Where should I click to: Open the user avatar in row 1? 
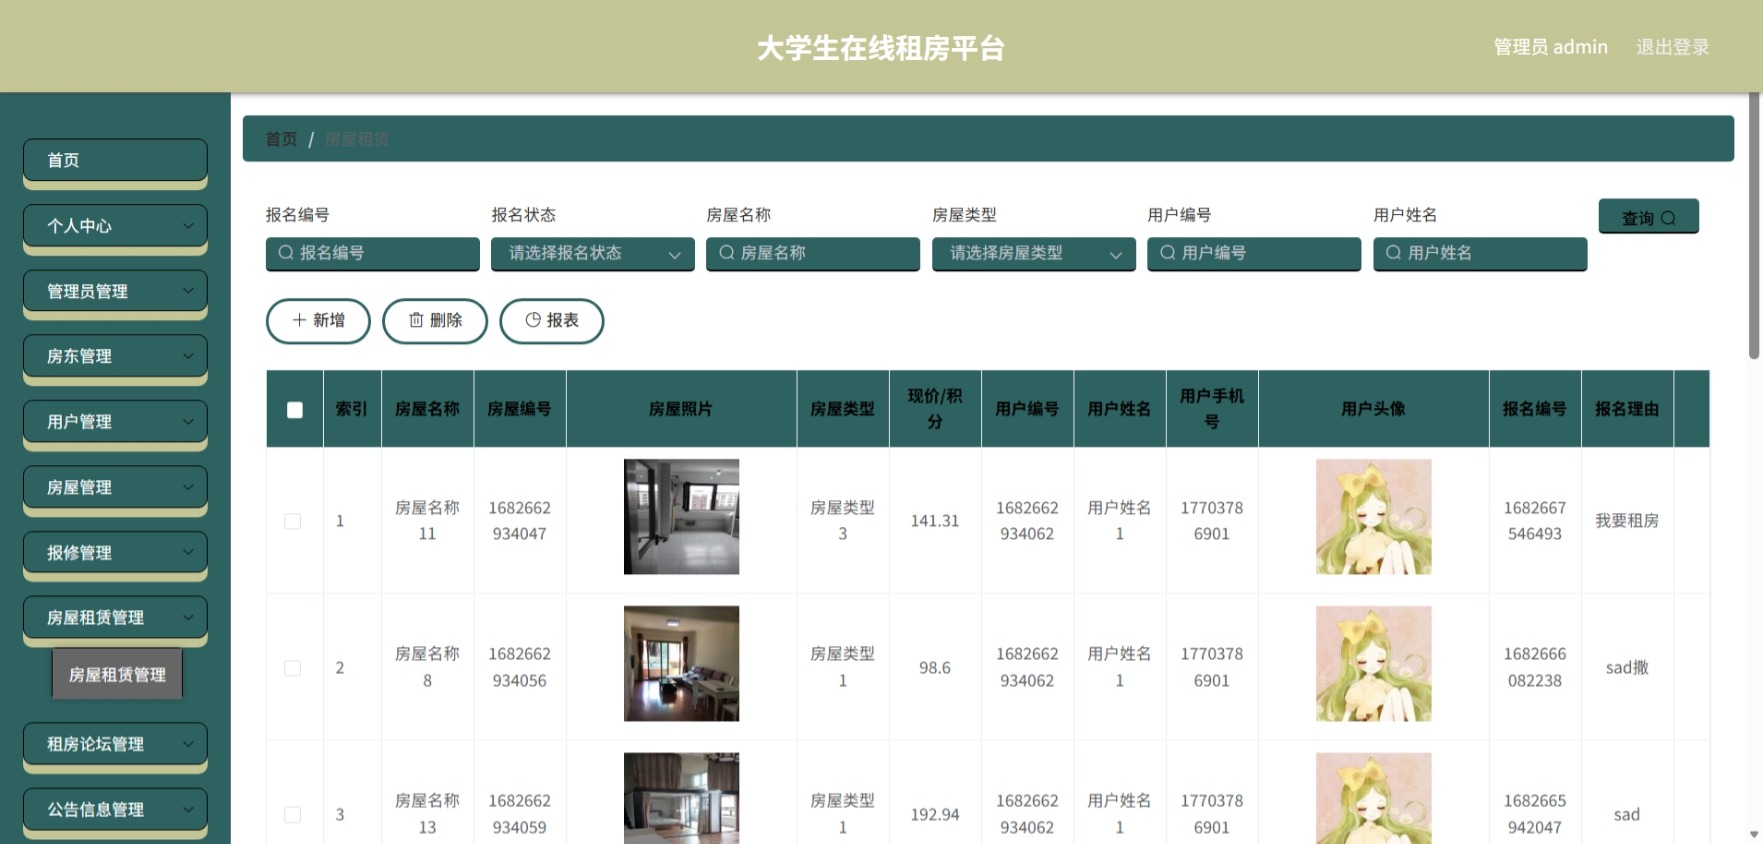1373,517
